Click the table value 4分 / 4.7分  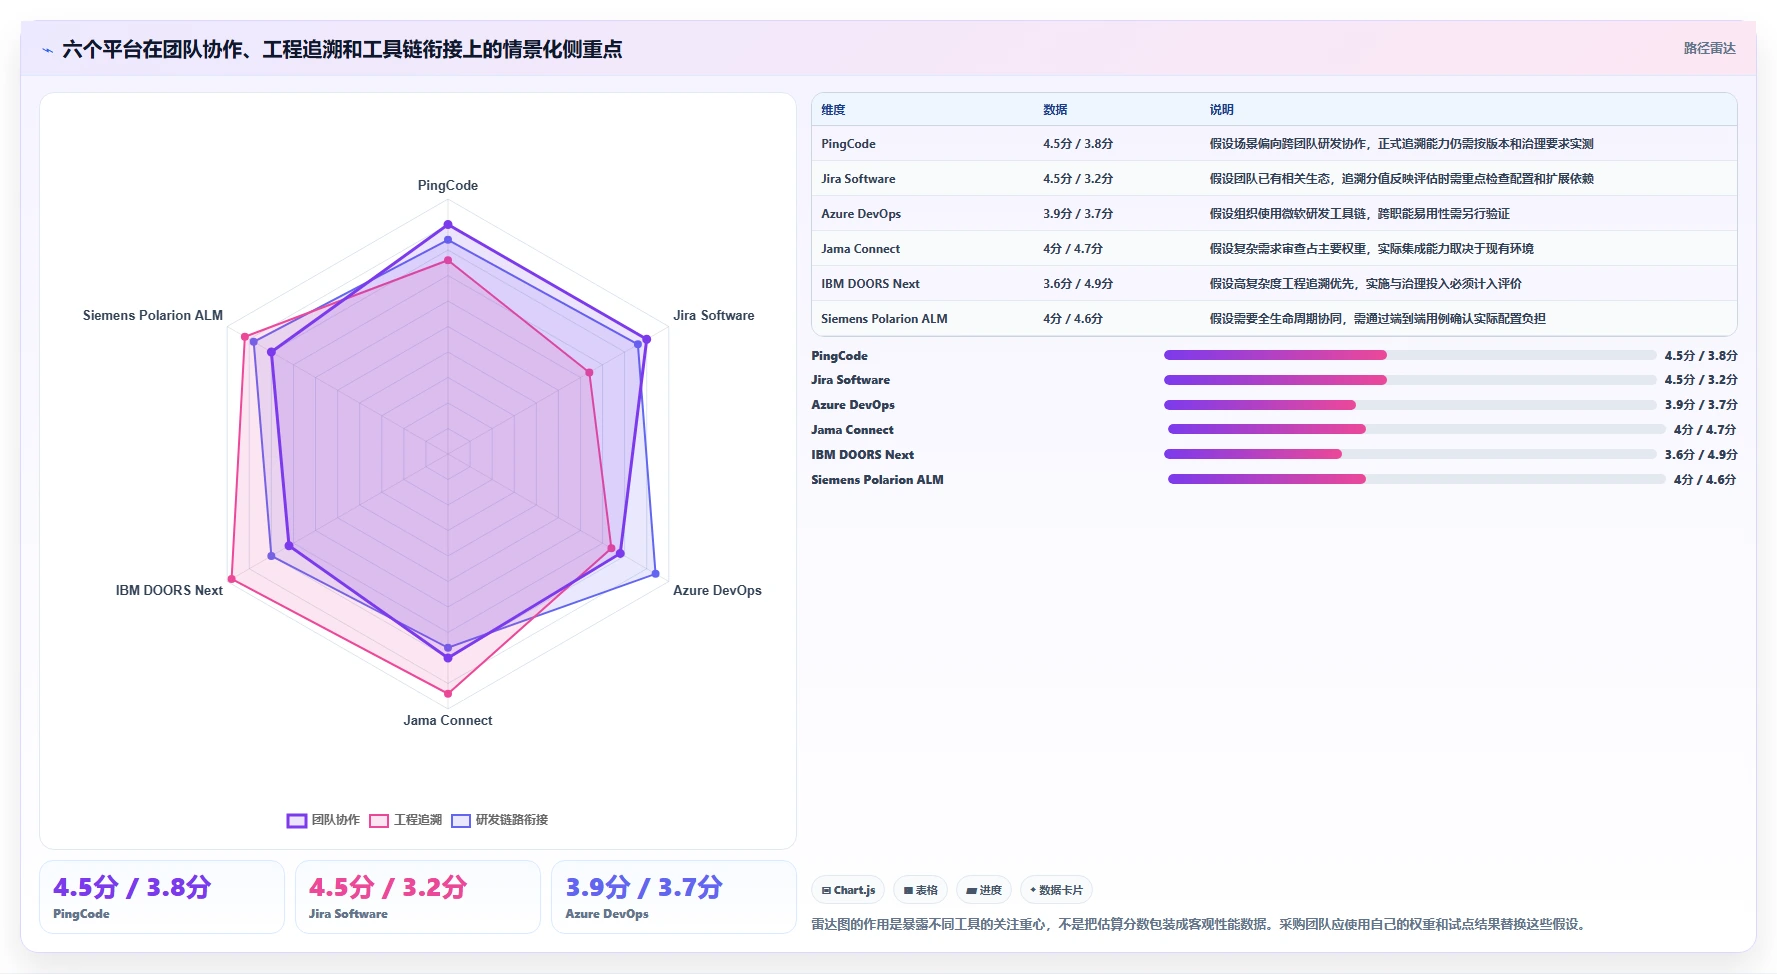pyautogui.click(x=1073, y=249)
